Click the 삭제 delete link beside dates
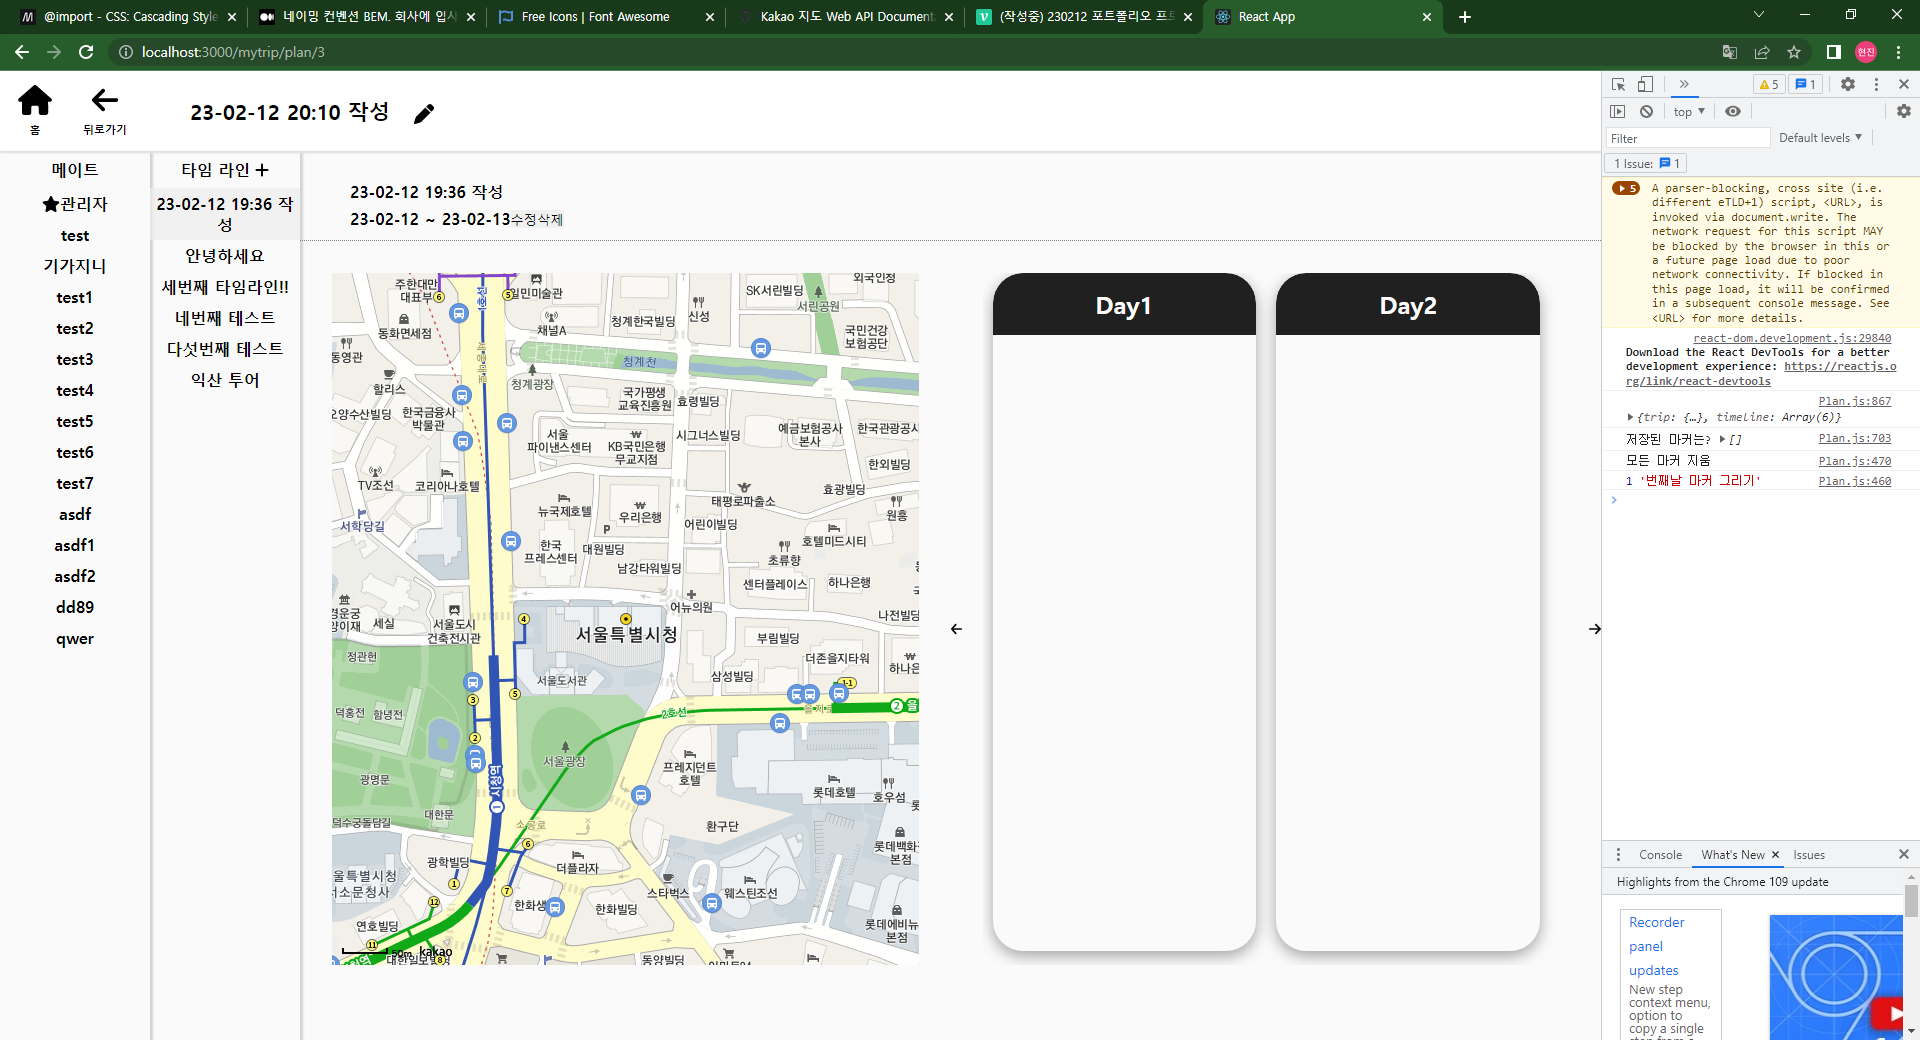 (x=550, y=220)
